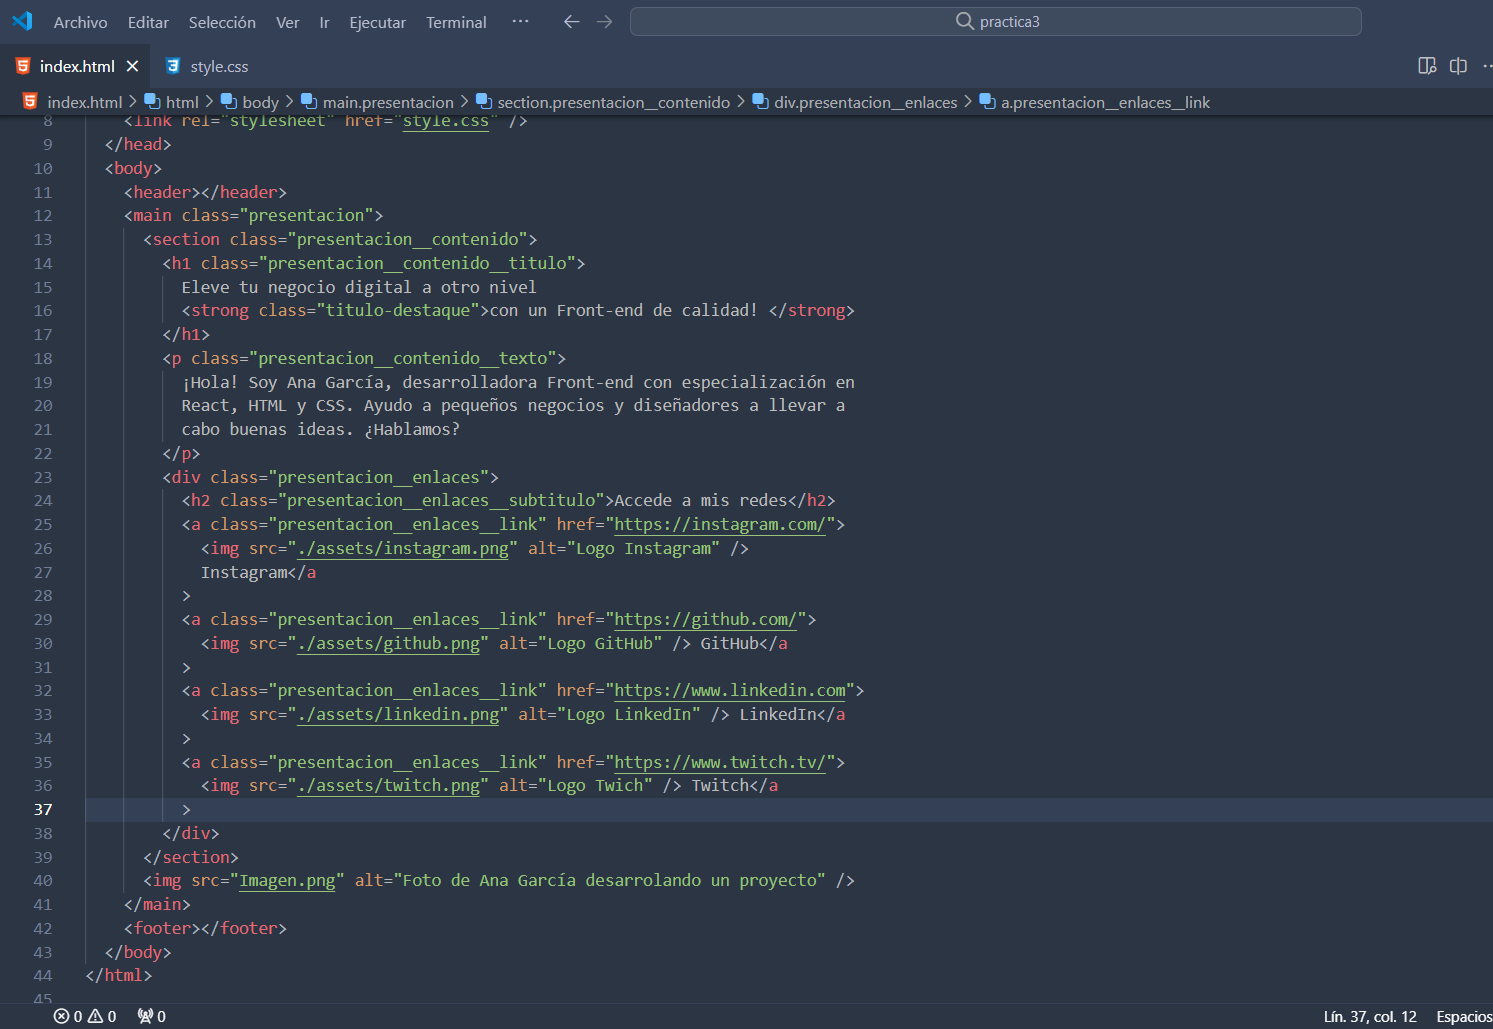Viewport: 1493px width, 1029px height.
Task: Click the HTML5 icon on index.html tab
Action: click(23, 66)
